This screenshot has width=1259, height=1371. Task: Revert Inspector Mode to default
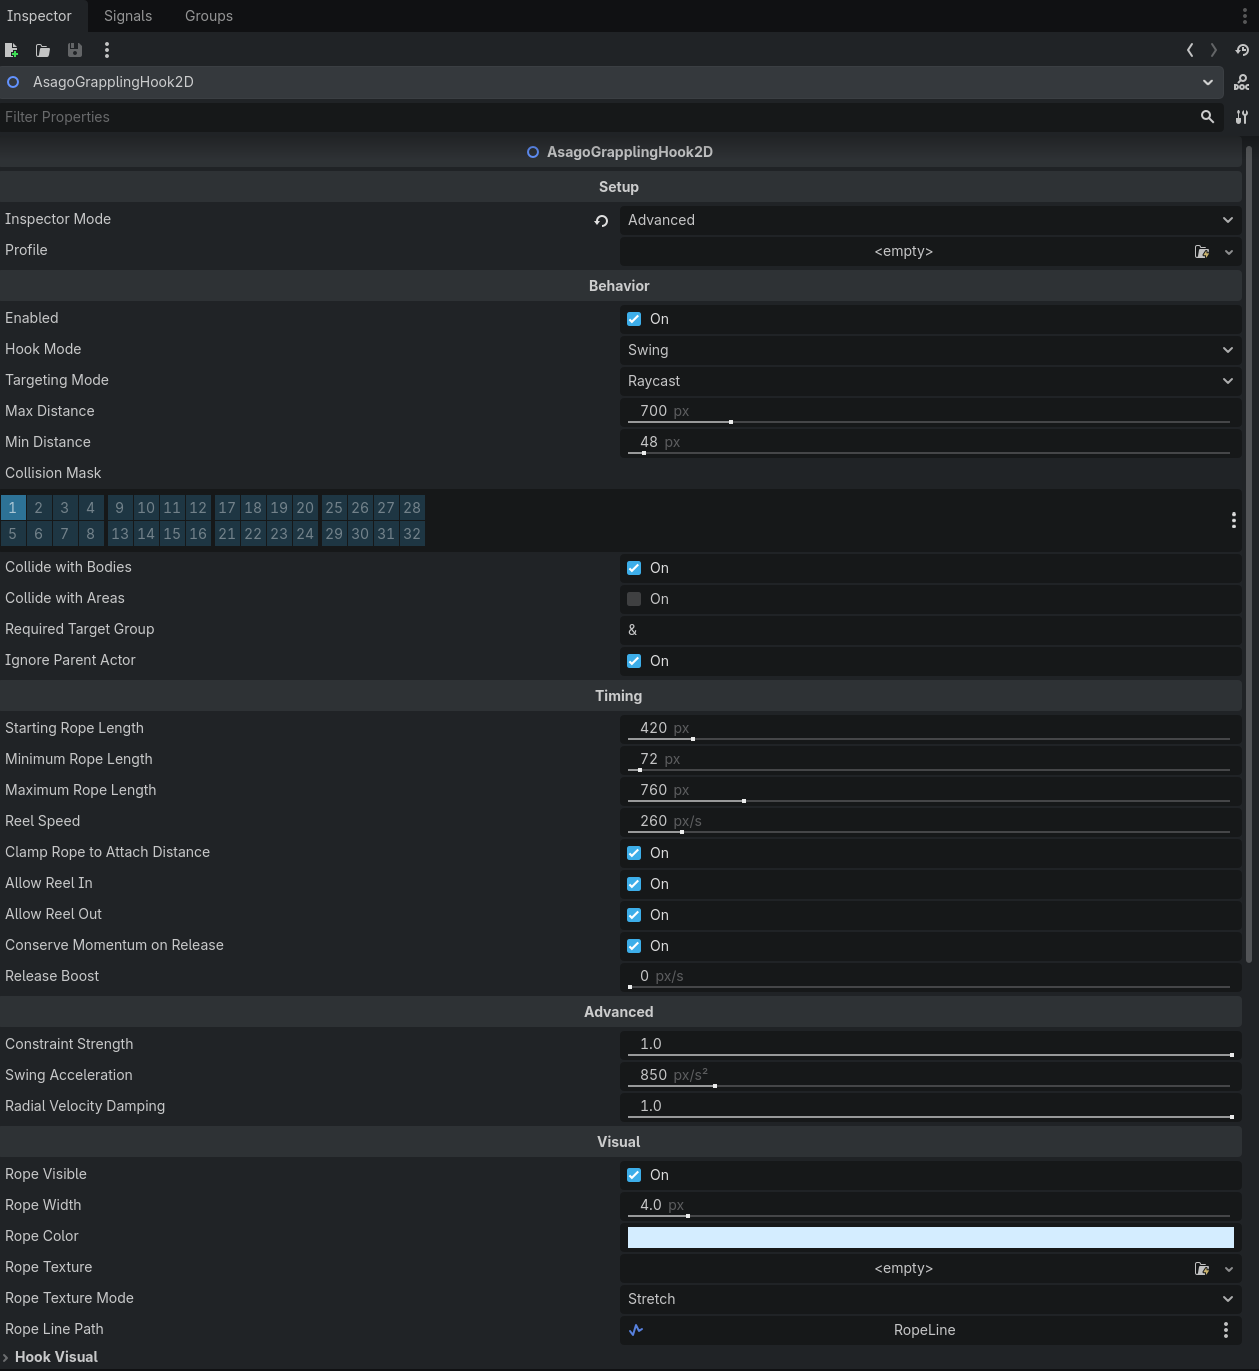click(601, 220)
